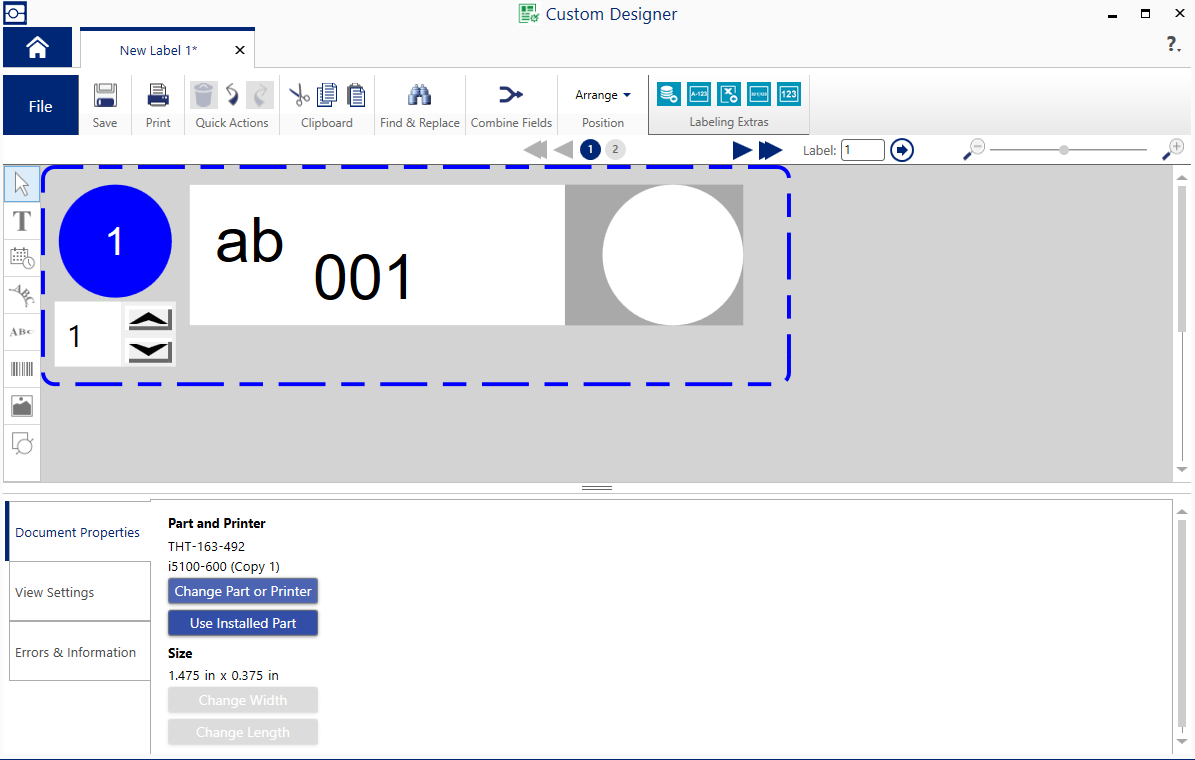Click the zoom slider handle

click(1064, 150)
